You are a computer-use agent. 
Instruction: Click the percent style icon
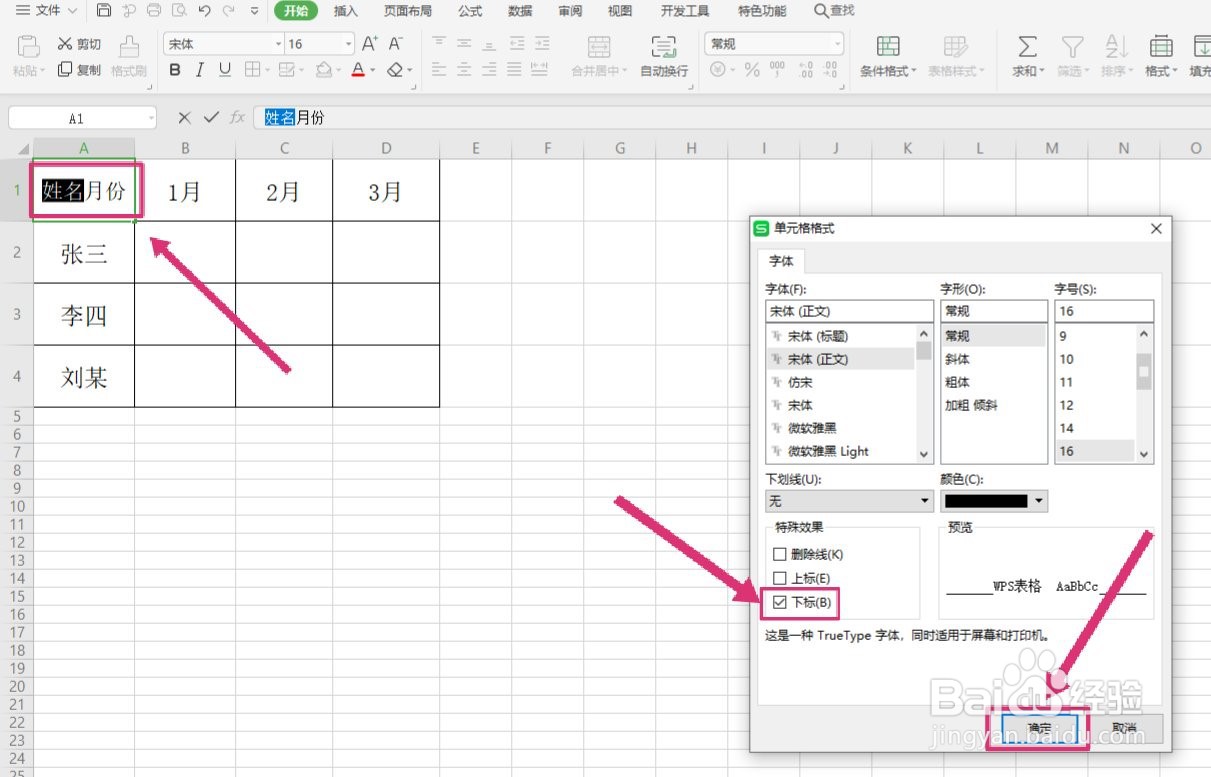[752, 70]
